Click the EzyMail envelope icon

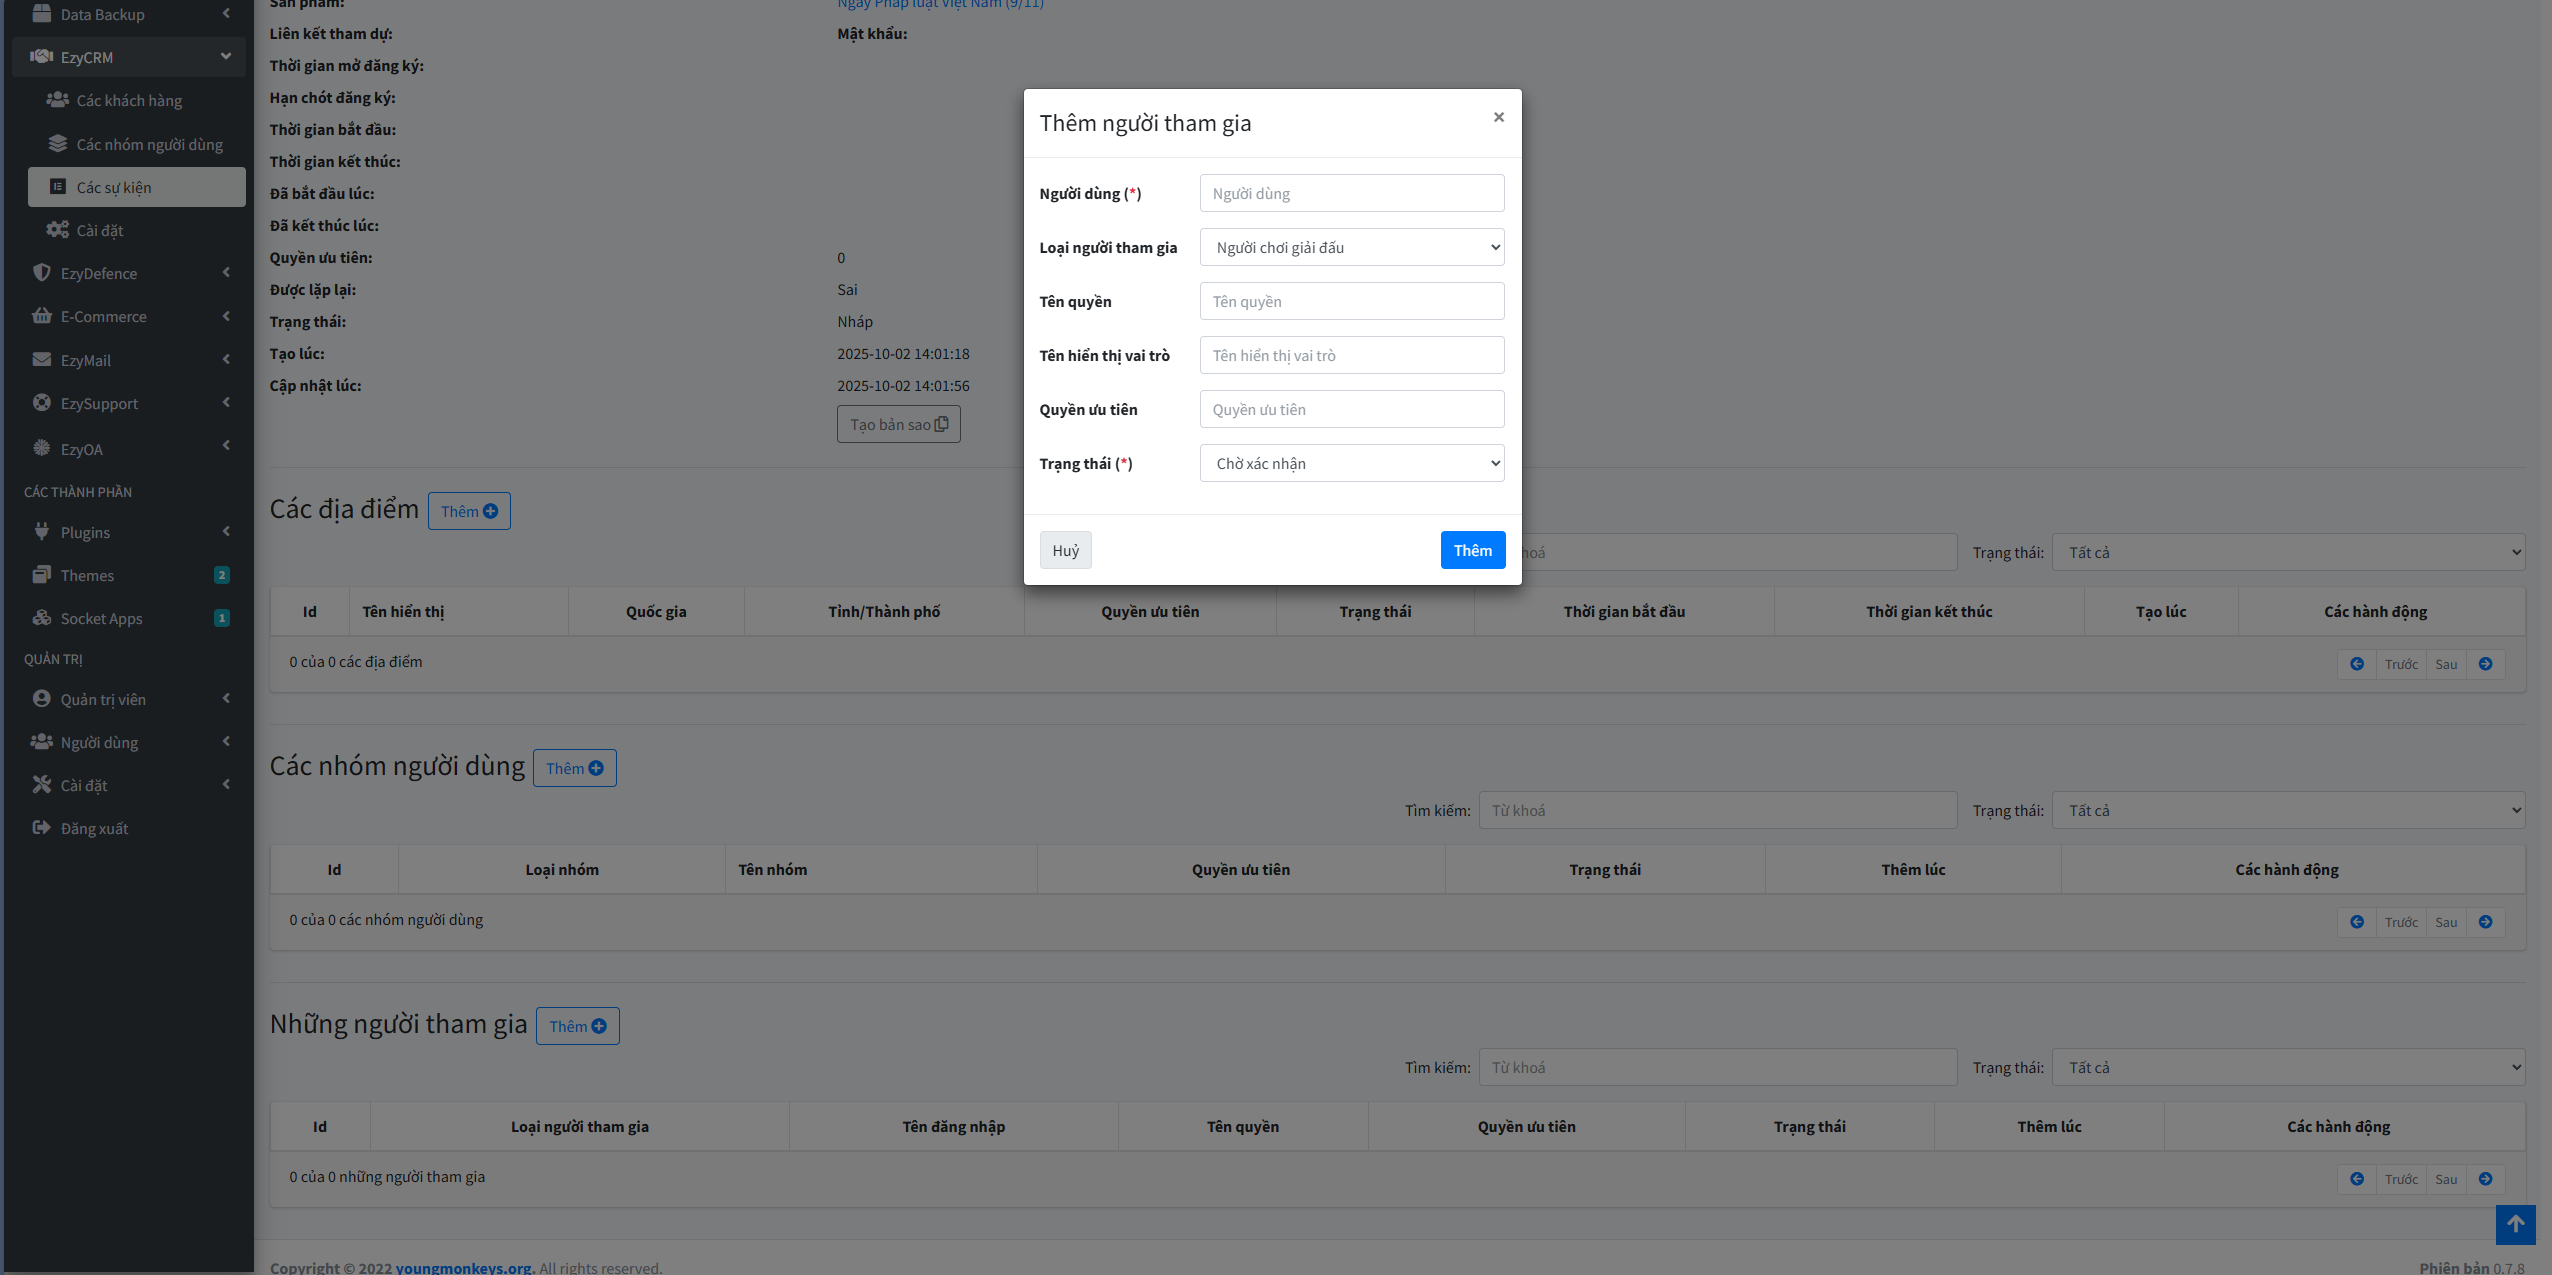tap(41, 360)
